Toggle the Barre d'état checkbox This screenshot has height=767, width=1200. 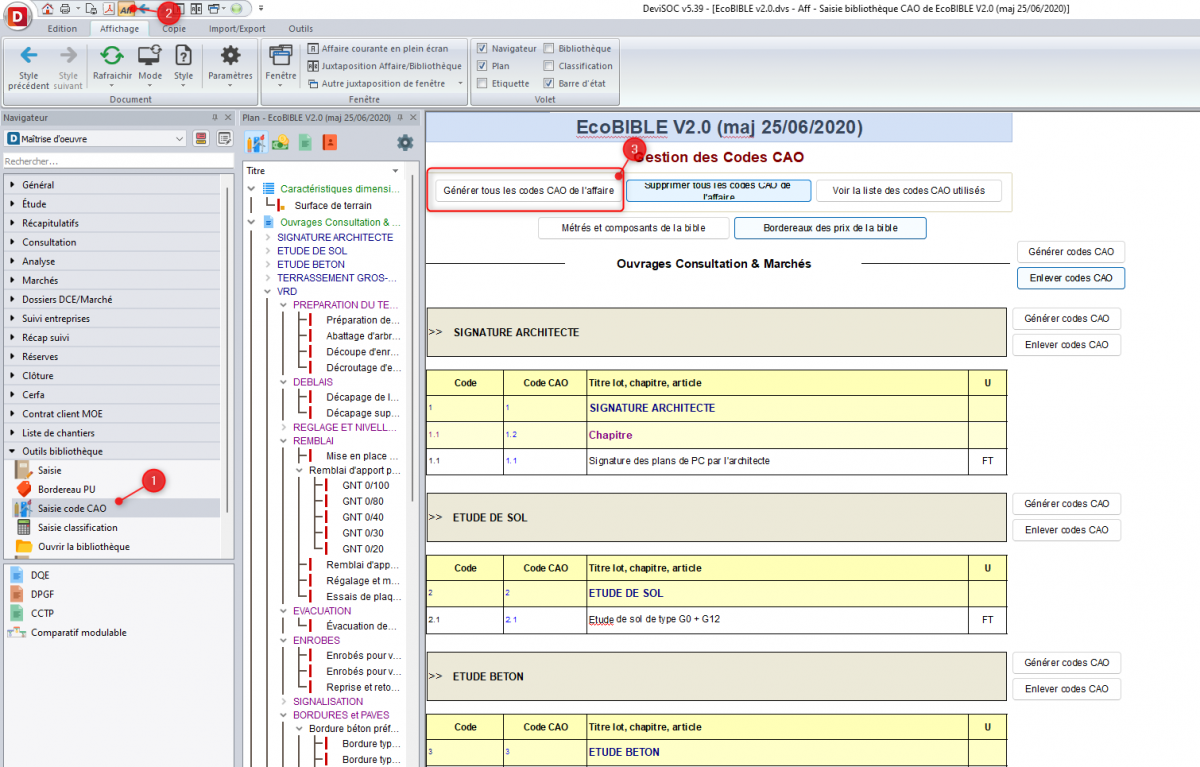(x=550, y=83)
